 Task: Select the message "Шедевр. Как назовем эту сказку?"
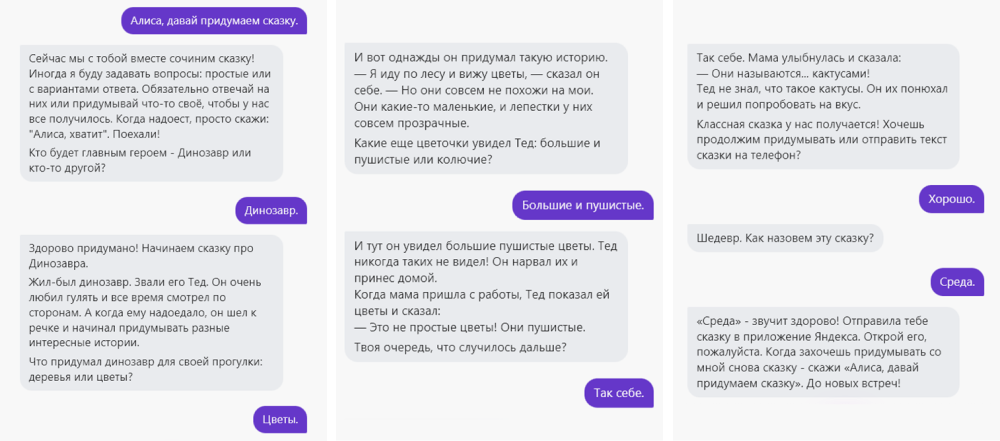786,238
